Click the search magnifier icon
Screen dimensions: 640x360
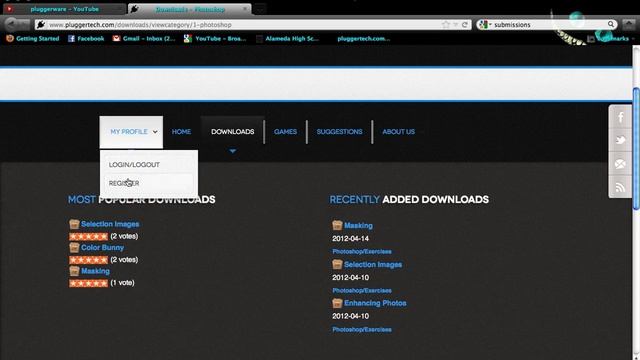coord(611,24)
